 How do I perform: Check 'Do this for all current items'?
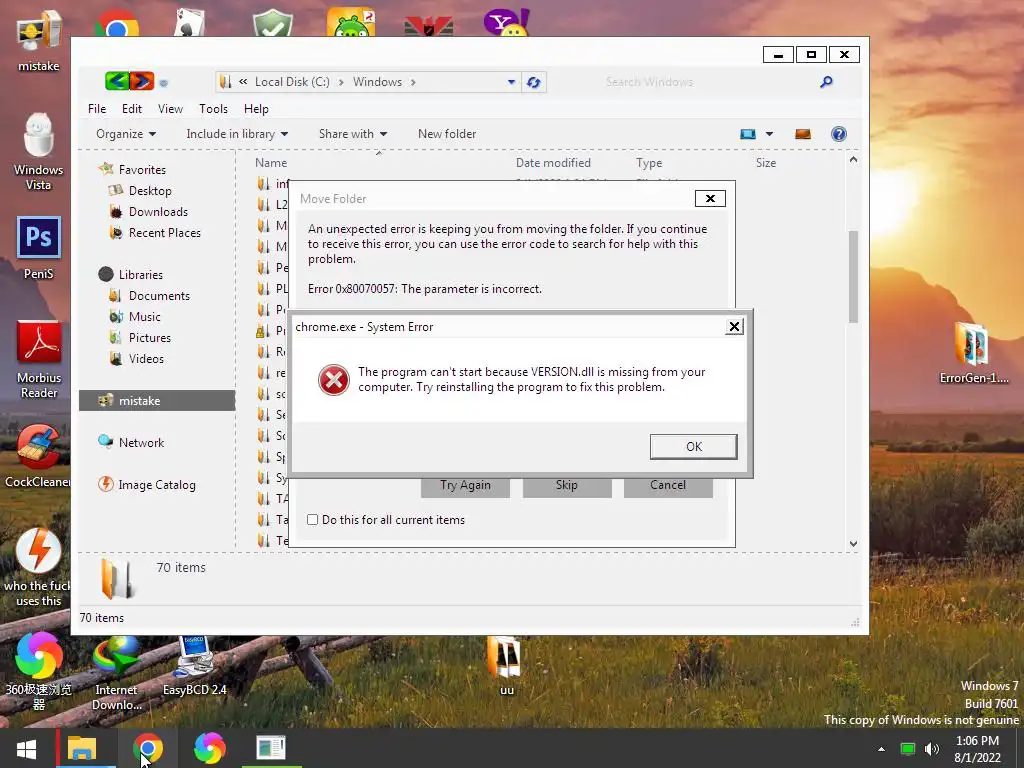click(x=313, y=520)
